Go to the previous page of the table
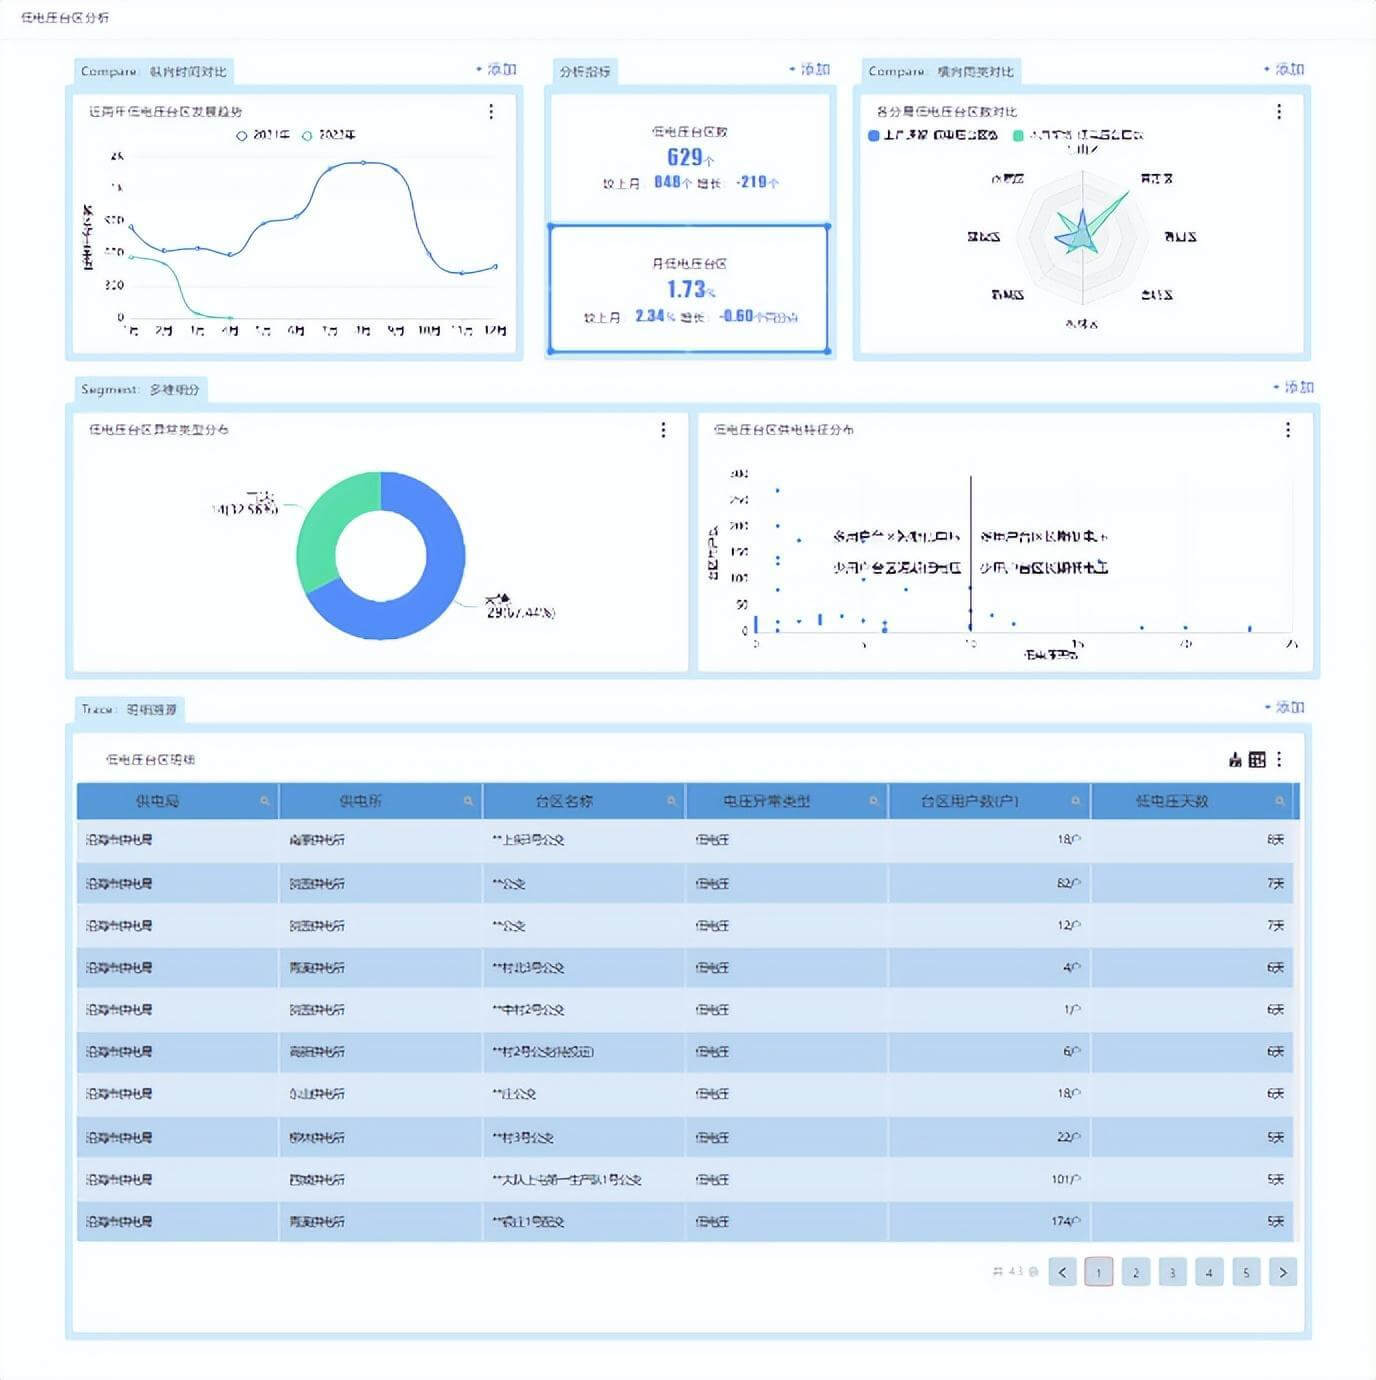Screen dimensions: 1376x1380 click(x=1062, y=1272)
